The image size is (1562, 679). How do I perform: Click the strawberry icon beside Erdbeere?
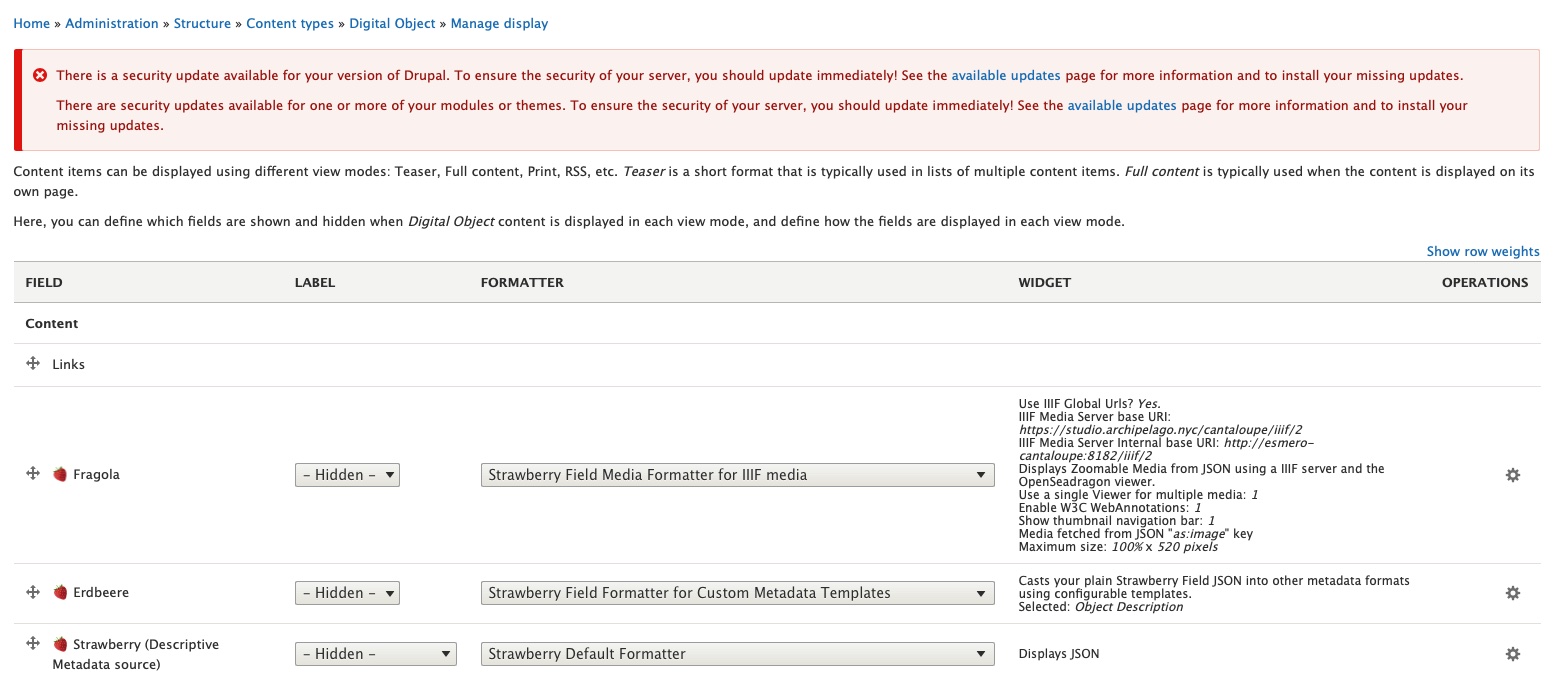coord(60,592)
